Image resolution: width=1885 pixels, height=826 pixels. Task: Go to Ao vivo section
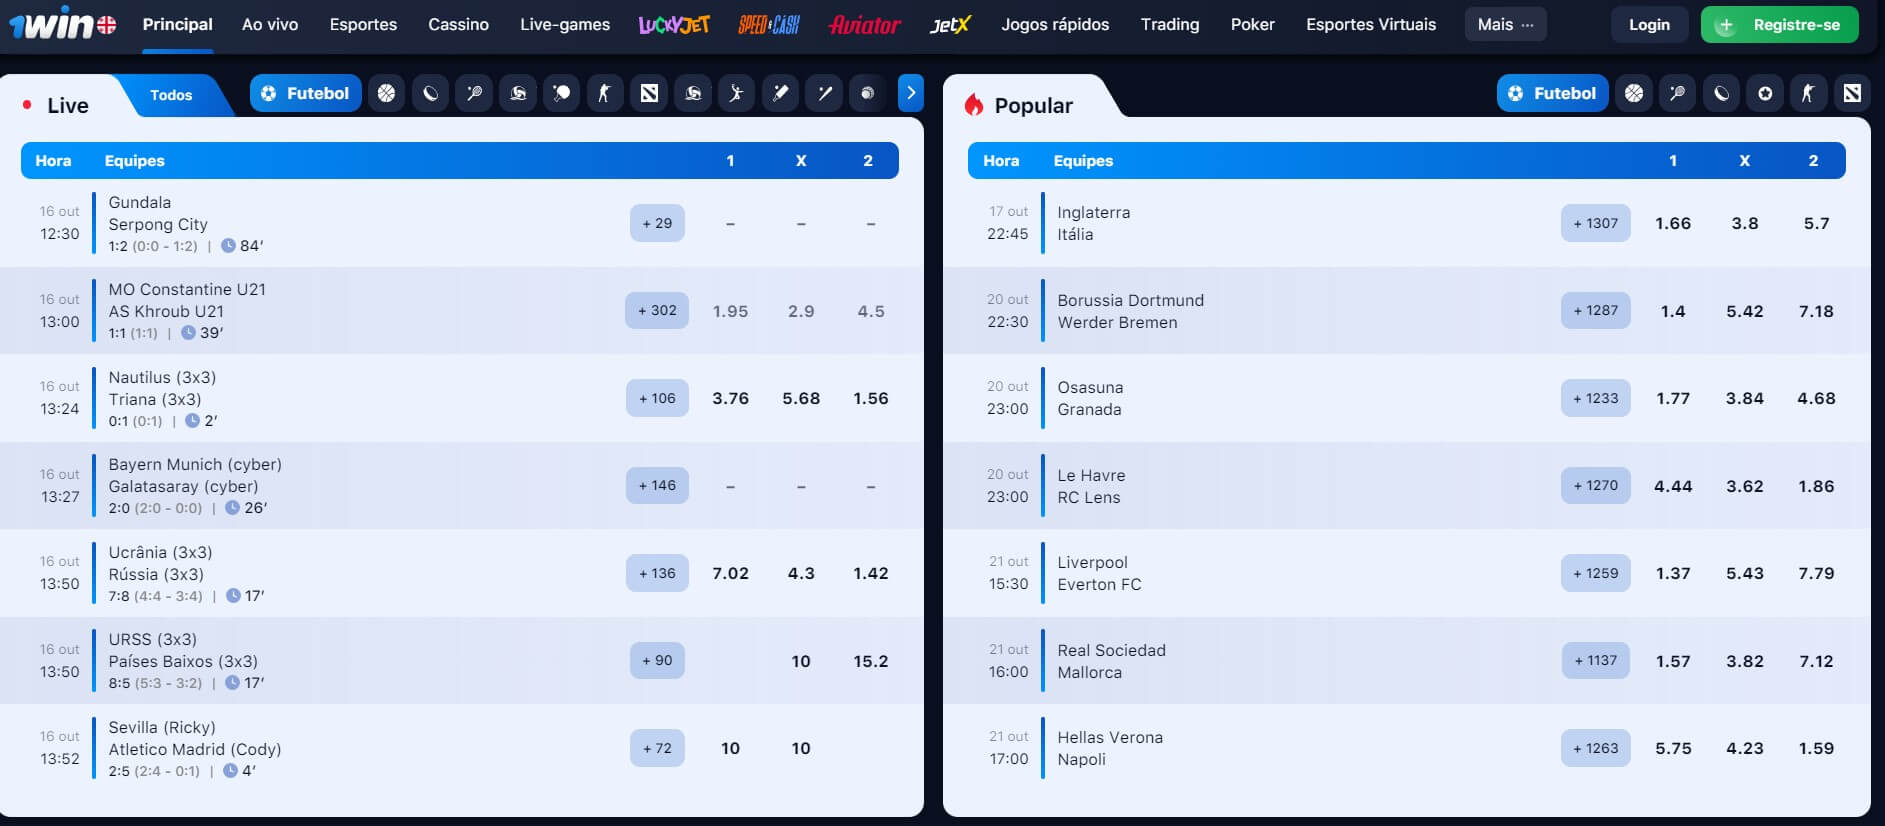(x=270, y=24)
